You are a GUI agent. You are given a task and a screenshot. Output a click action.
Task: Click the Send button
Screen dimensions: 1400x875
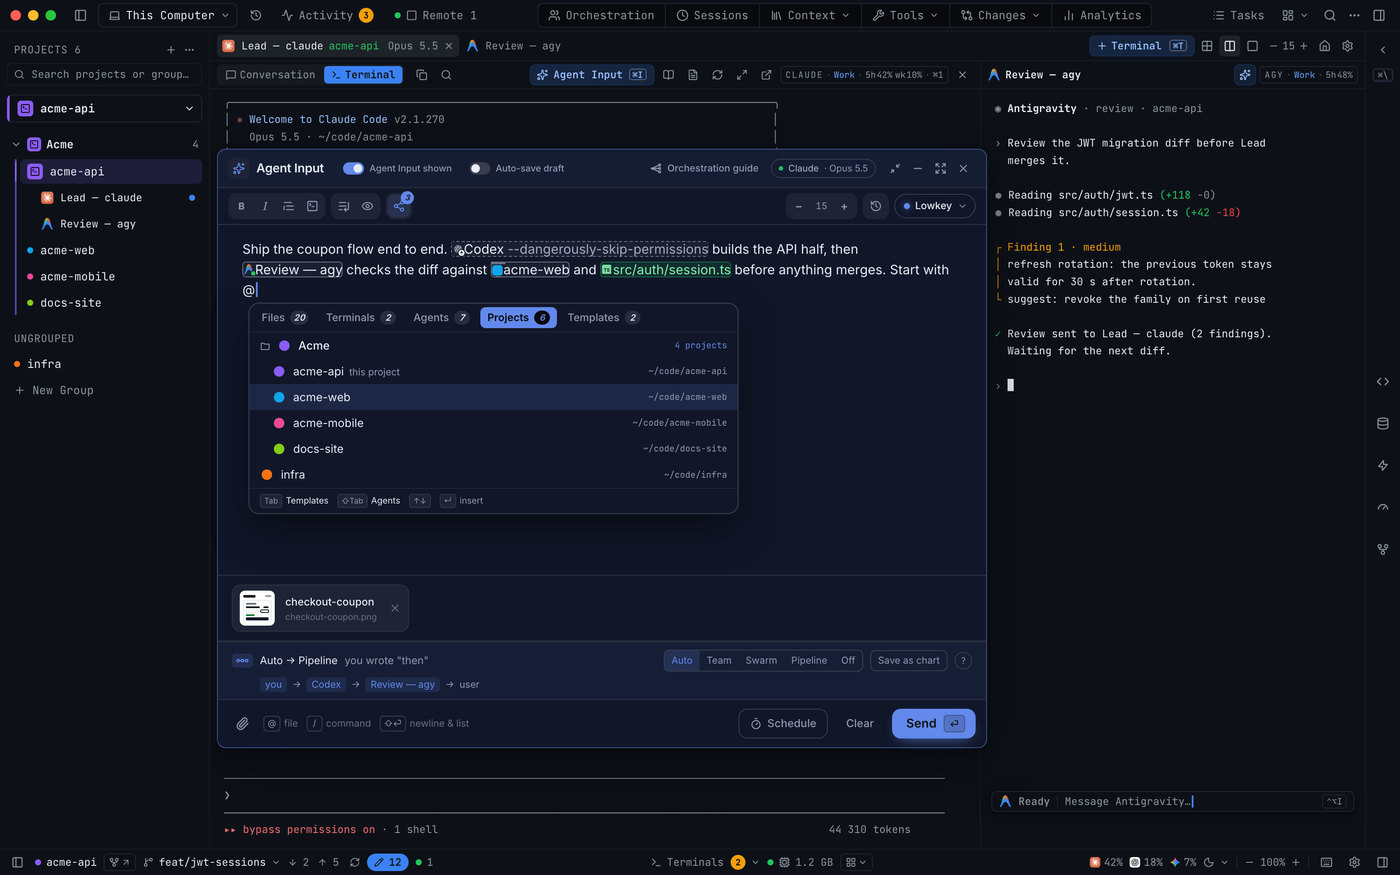tap(933, 723)
